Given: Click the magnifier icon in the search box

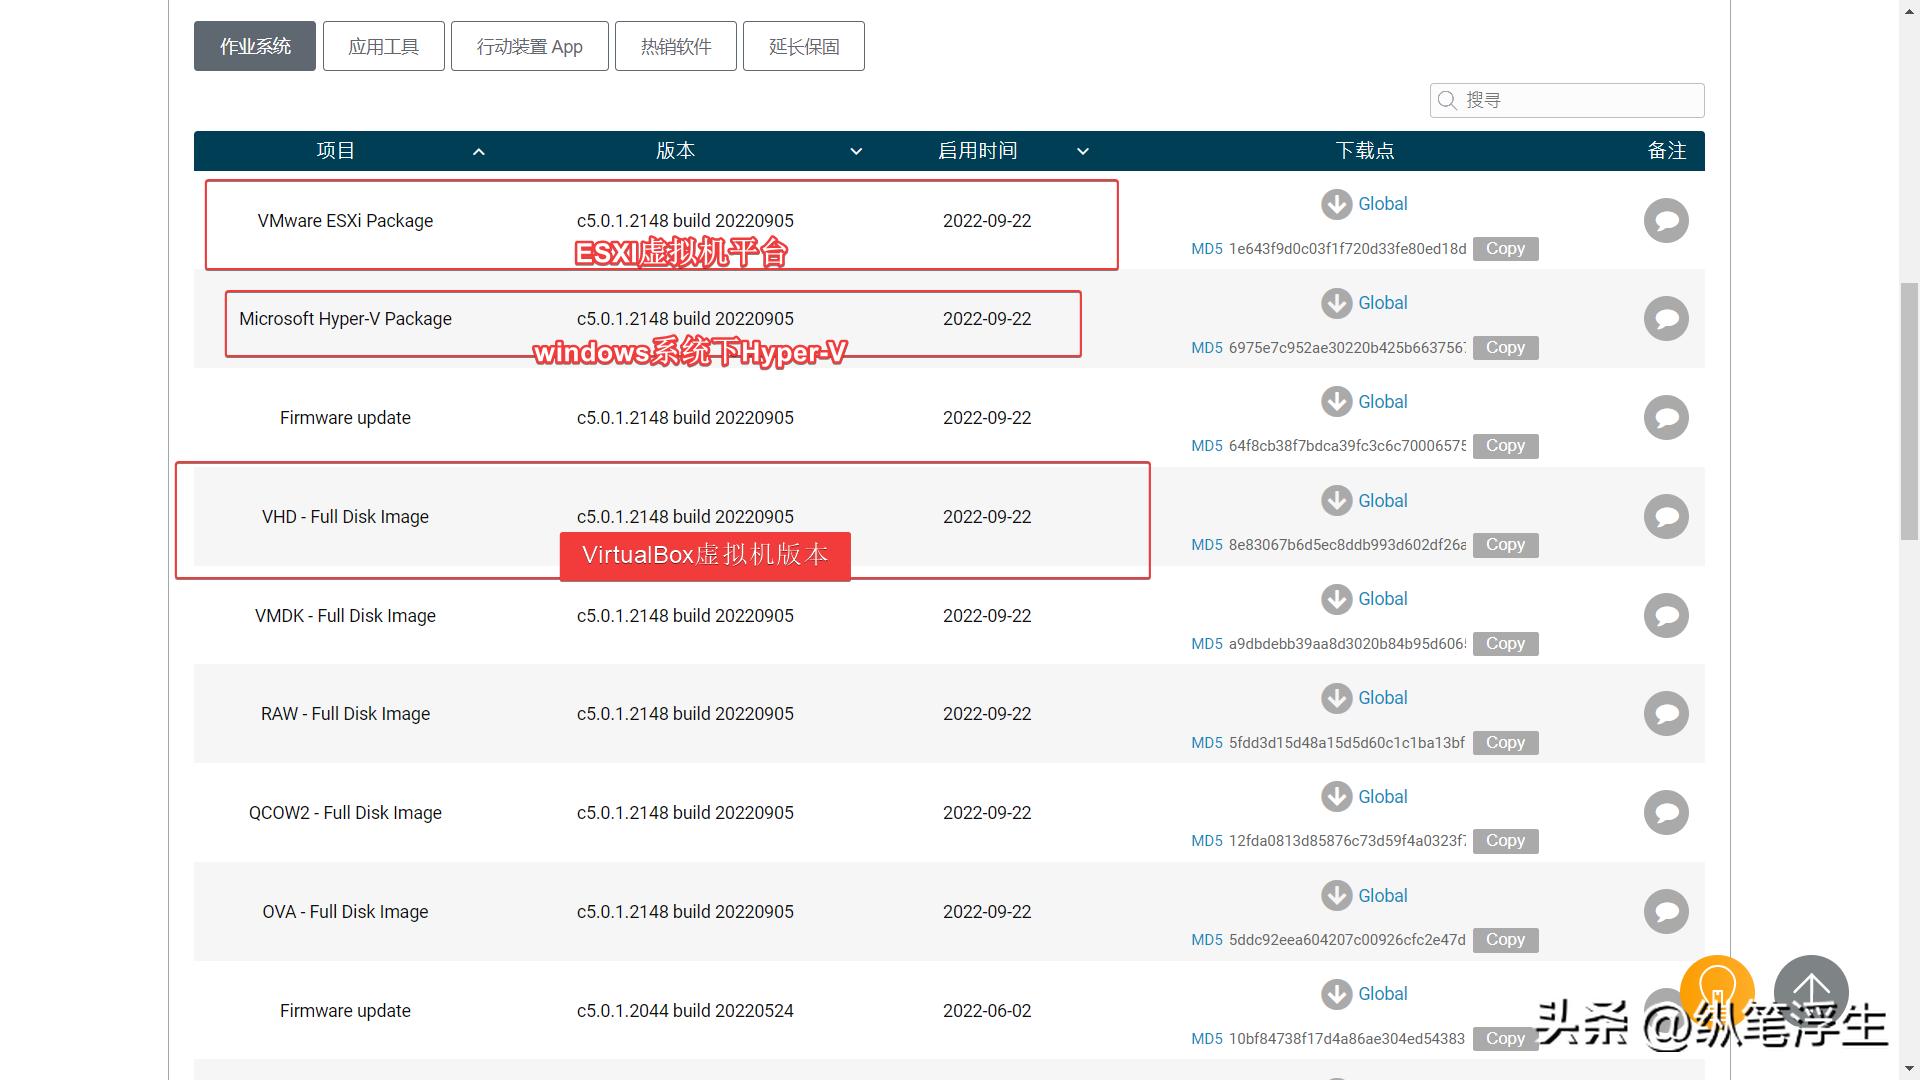Looking at the screenshot, I should tap(1447, 100).
